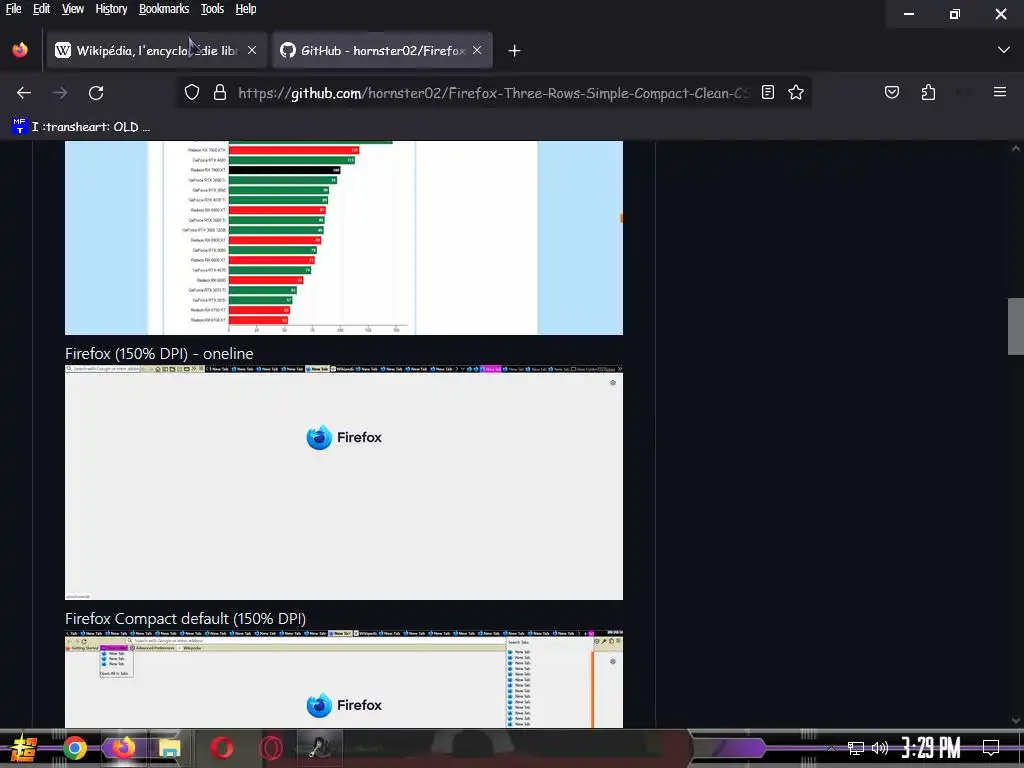
Task: Close the Wikipédia tab
Action: tap(252, 50)
